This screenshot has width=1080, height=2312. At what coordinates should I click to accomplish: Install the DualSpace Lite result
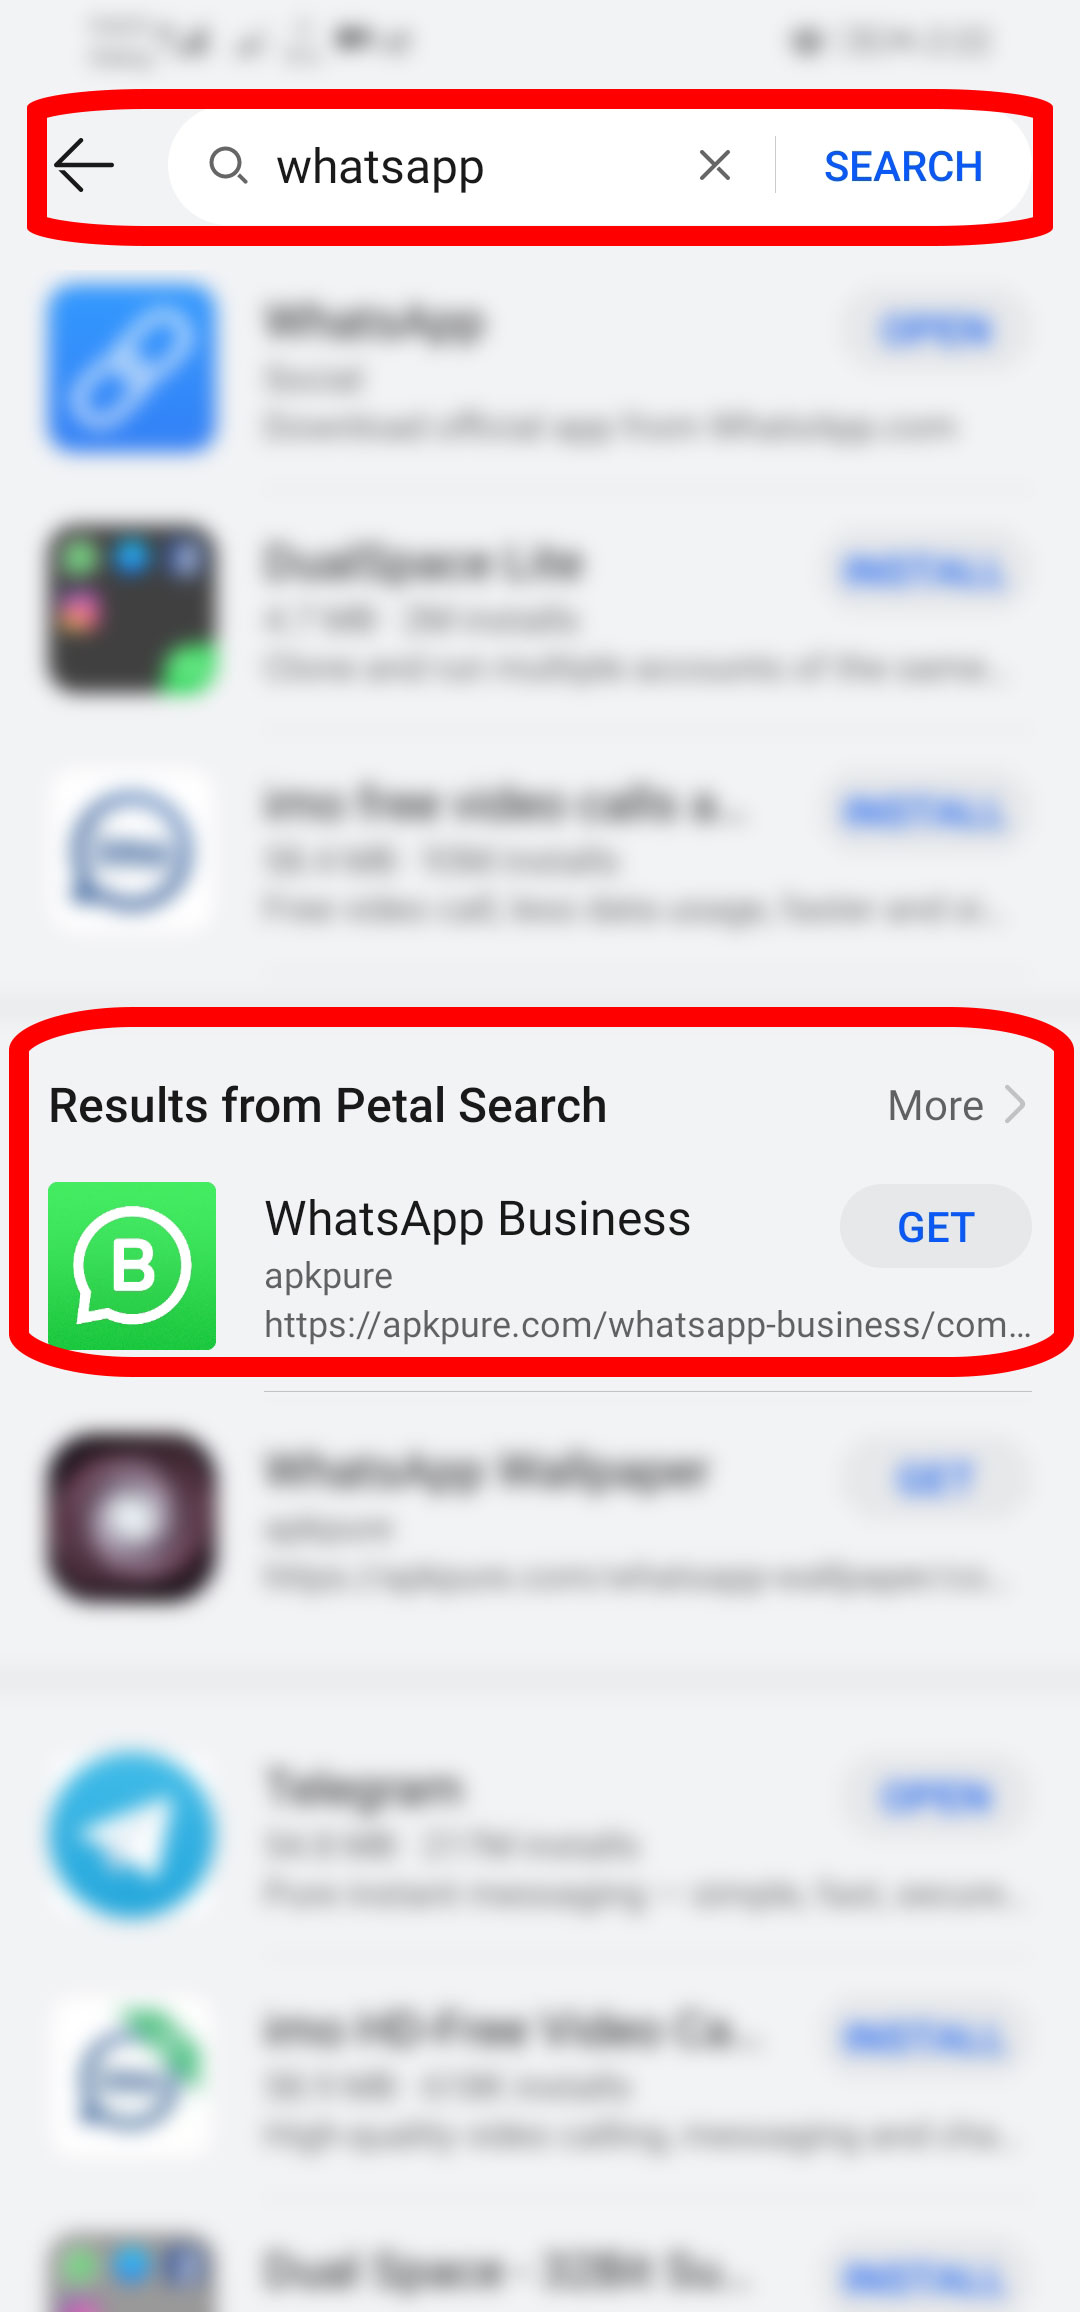(923, 572)
